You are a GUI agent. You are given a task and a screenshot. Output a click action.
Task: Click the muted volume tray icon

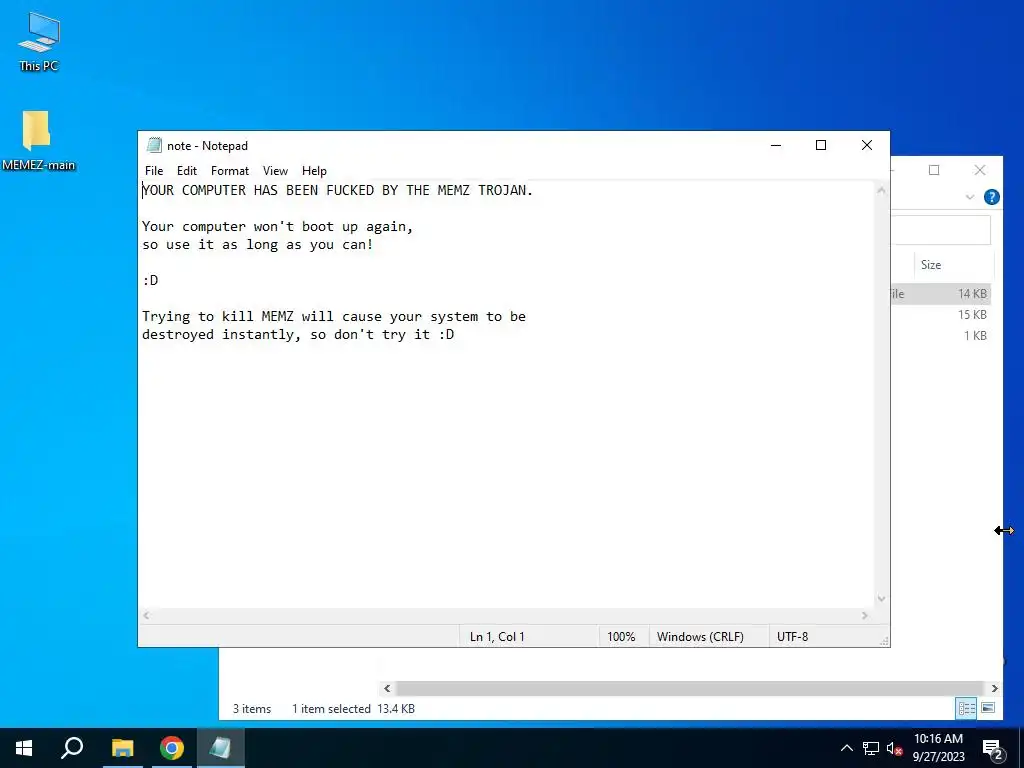[x=894, y=748]
